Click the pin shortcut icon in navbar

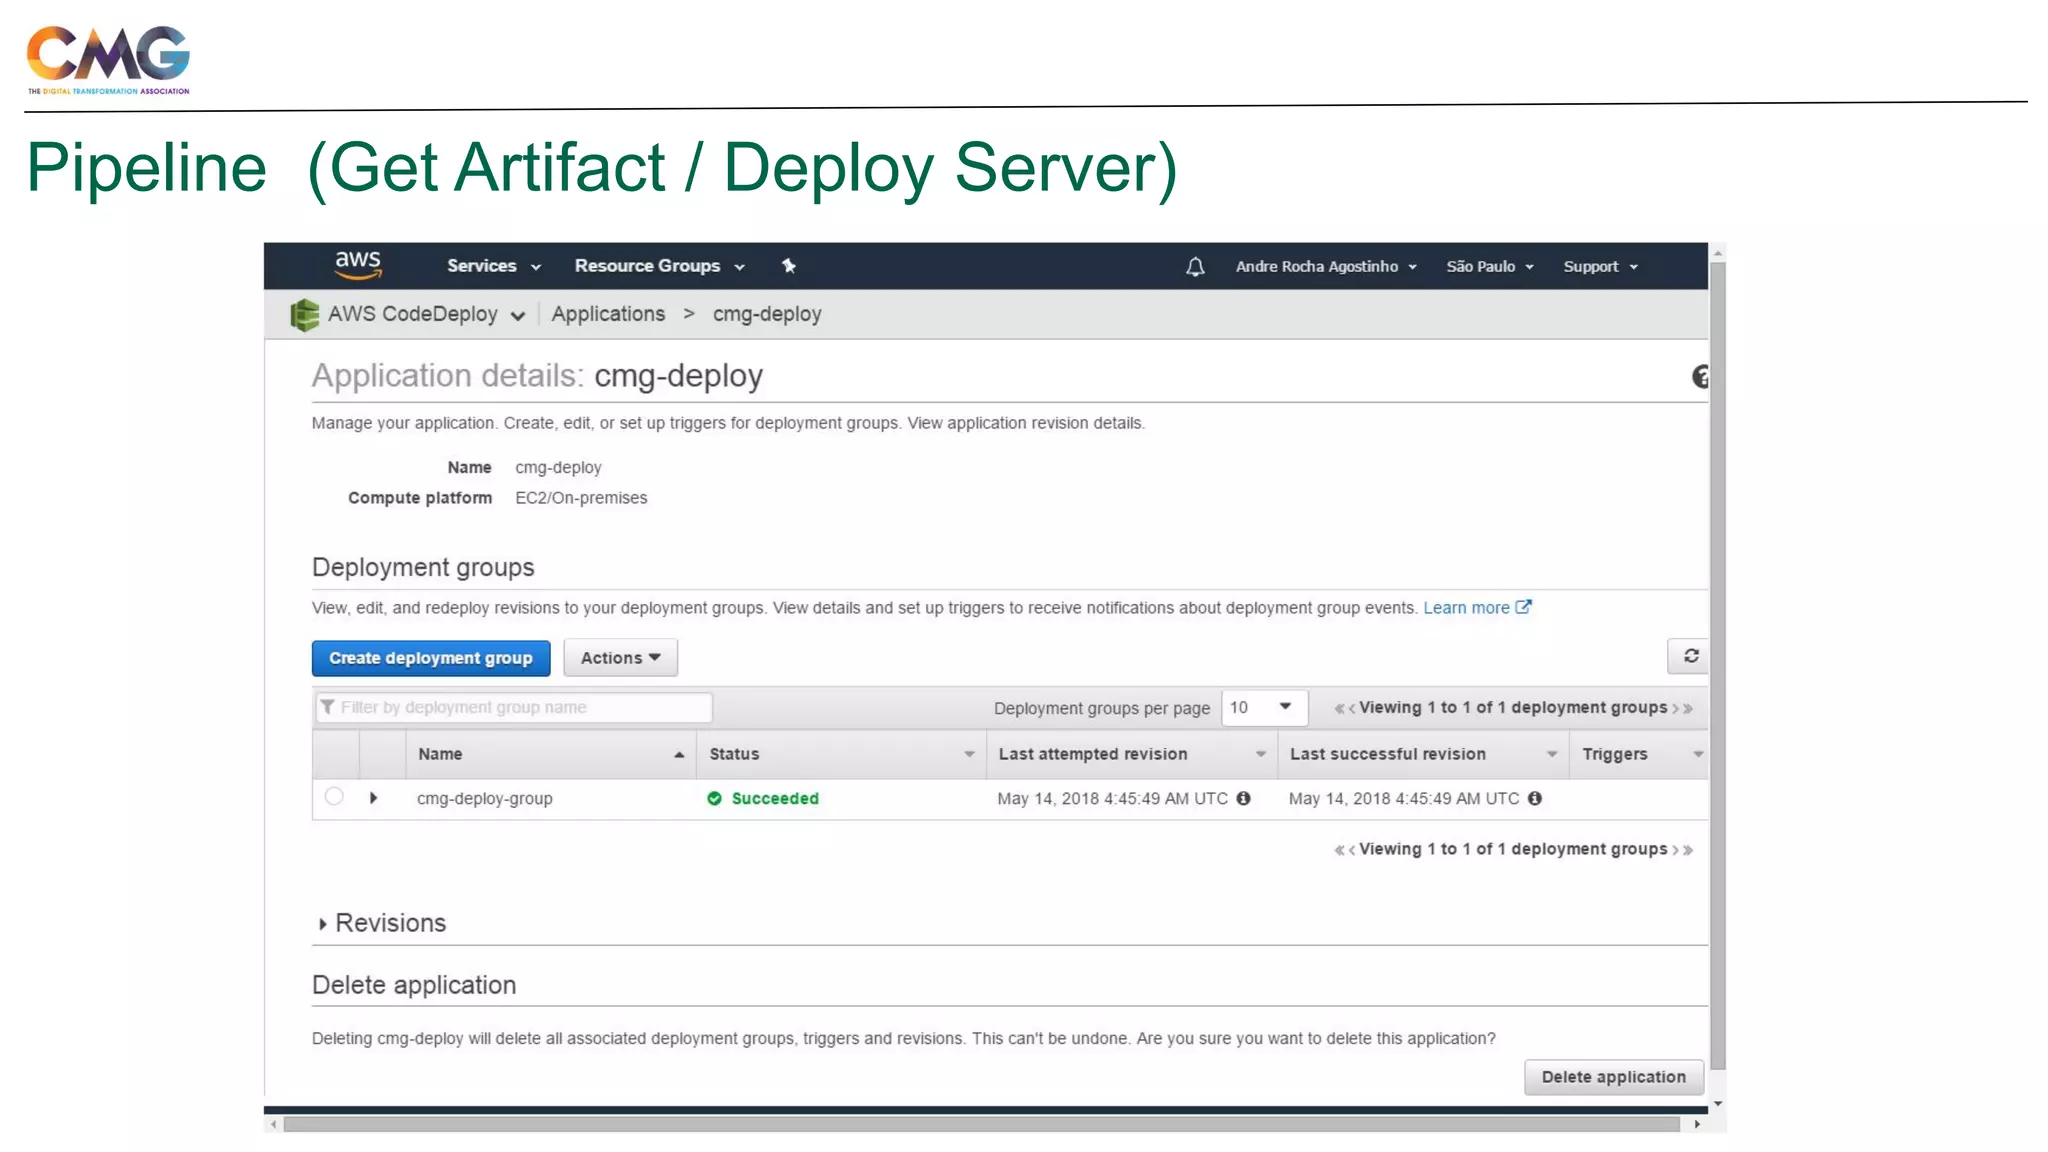point(789,266)
